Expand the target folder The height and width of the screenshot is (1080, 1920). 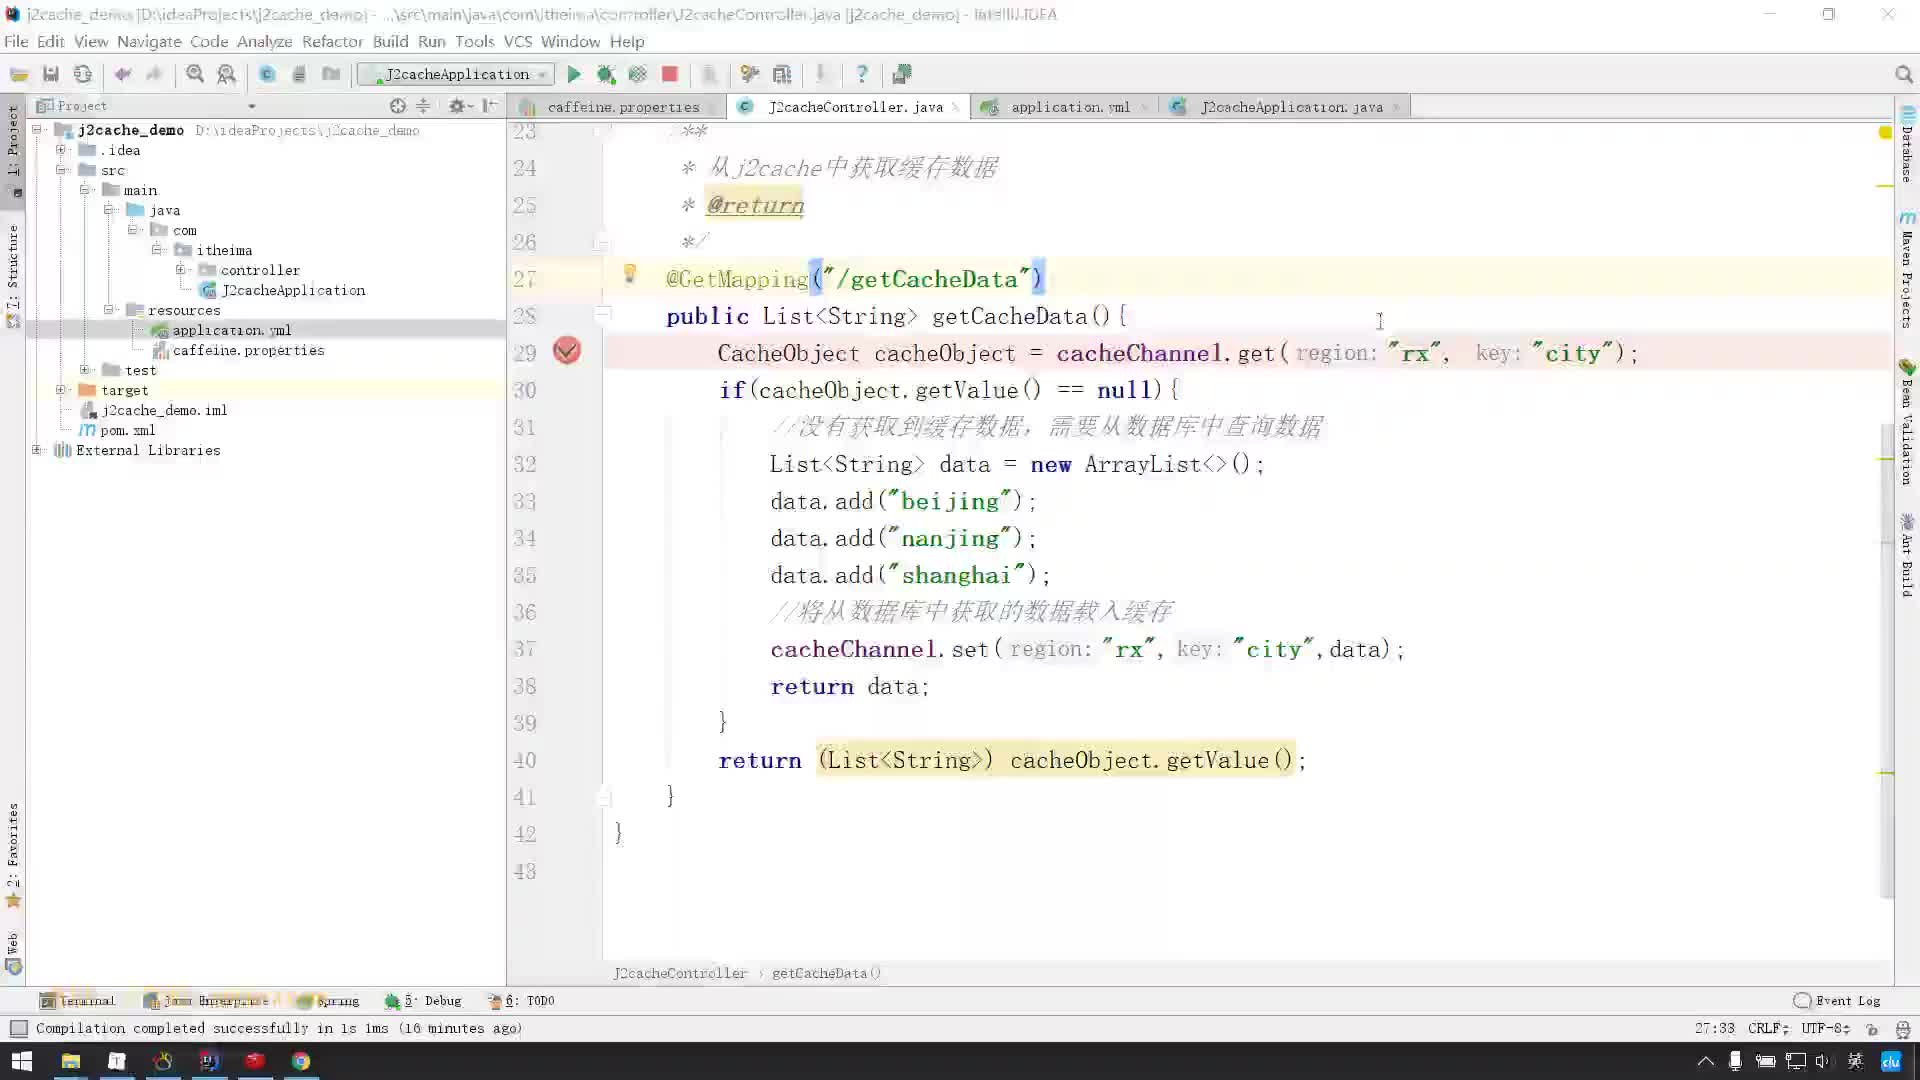[61, 390]
